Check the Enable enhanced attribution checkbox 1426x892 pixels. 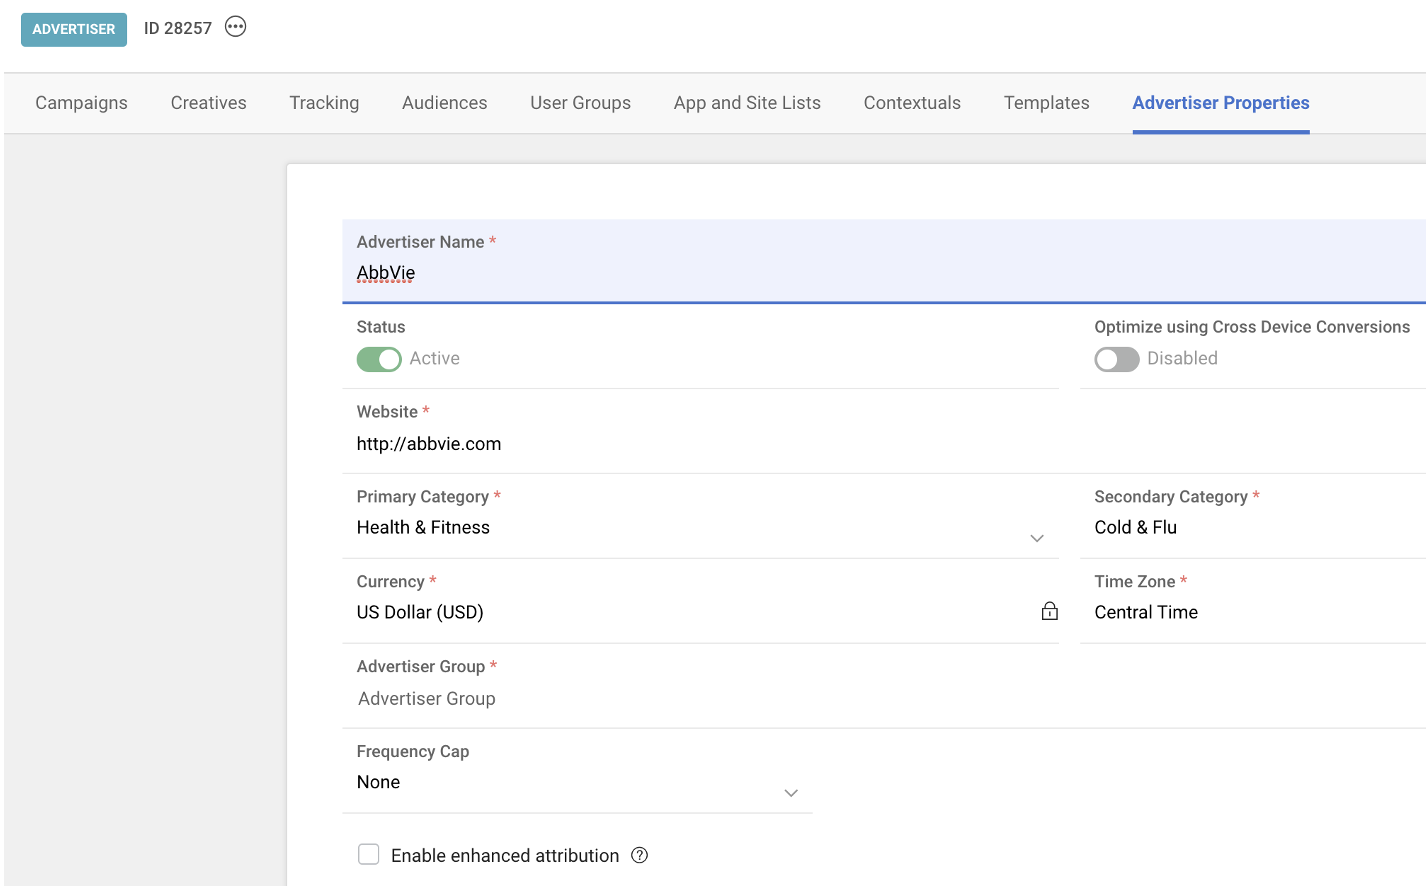click(369, 854)
